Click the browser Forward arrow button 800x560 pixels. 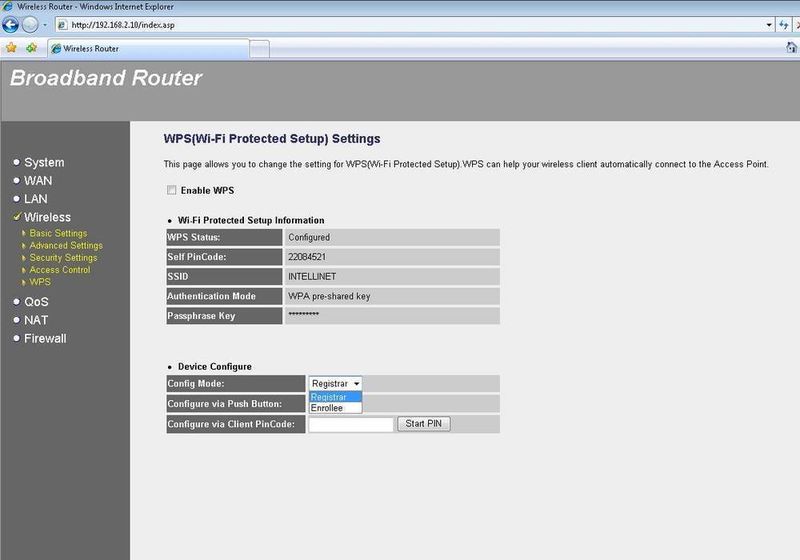pyautogui.click(x=30, y=24)
